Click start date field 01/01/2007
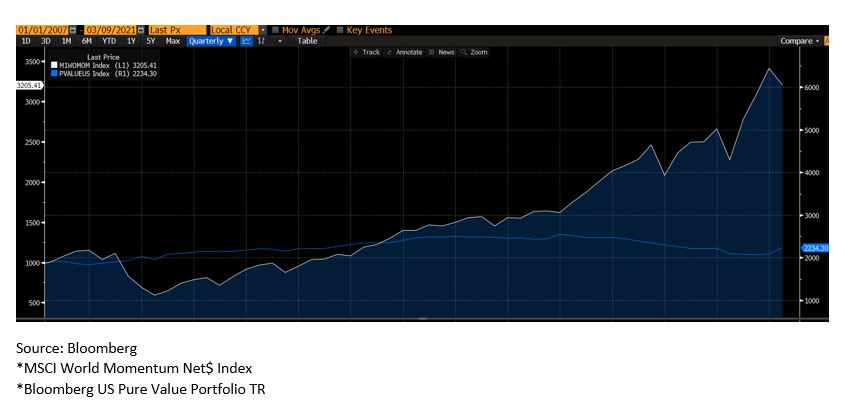844x411 pixels. [43, 30]
